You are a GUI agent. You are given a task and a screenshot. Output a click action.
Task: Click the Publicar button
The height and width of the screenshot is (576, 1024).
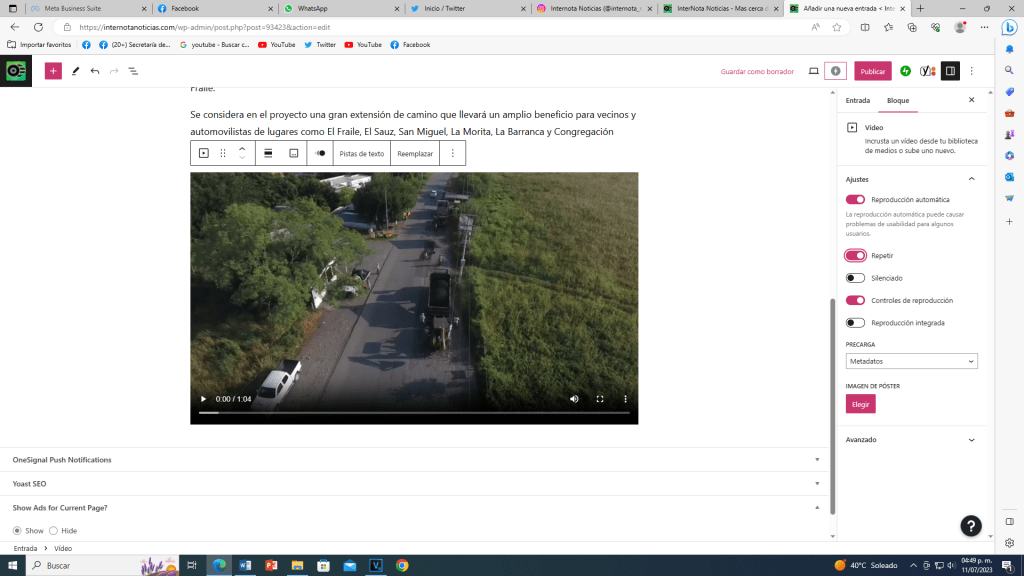[x=872, y=71]
